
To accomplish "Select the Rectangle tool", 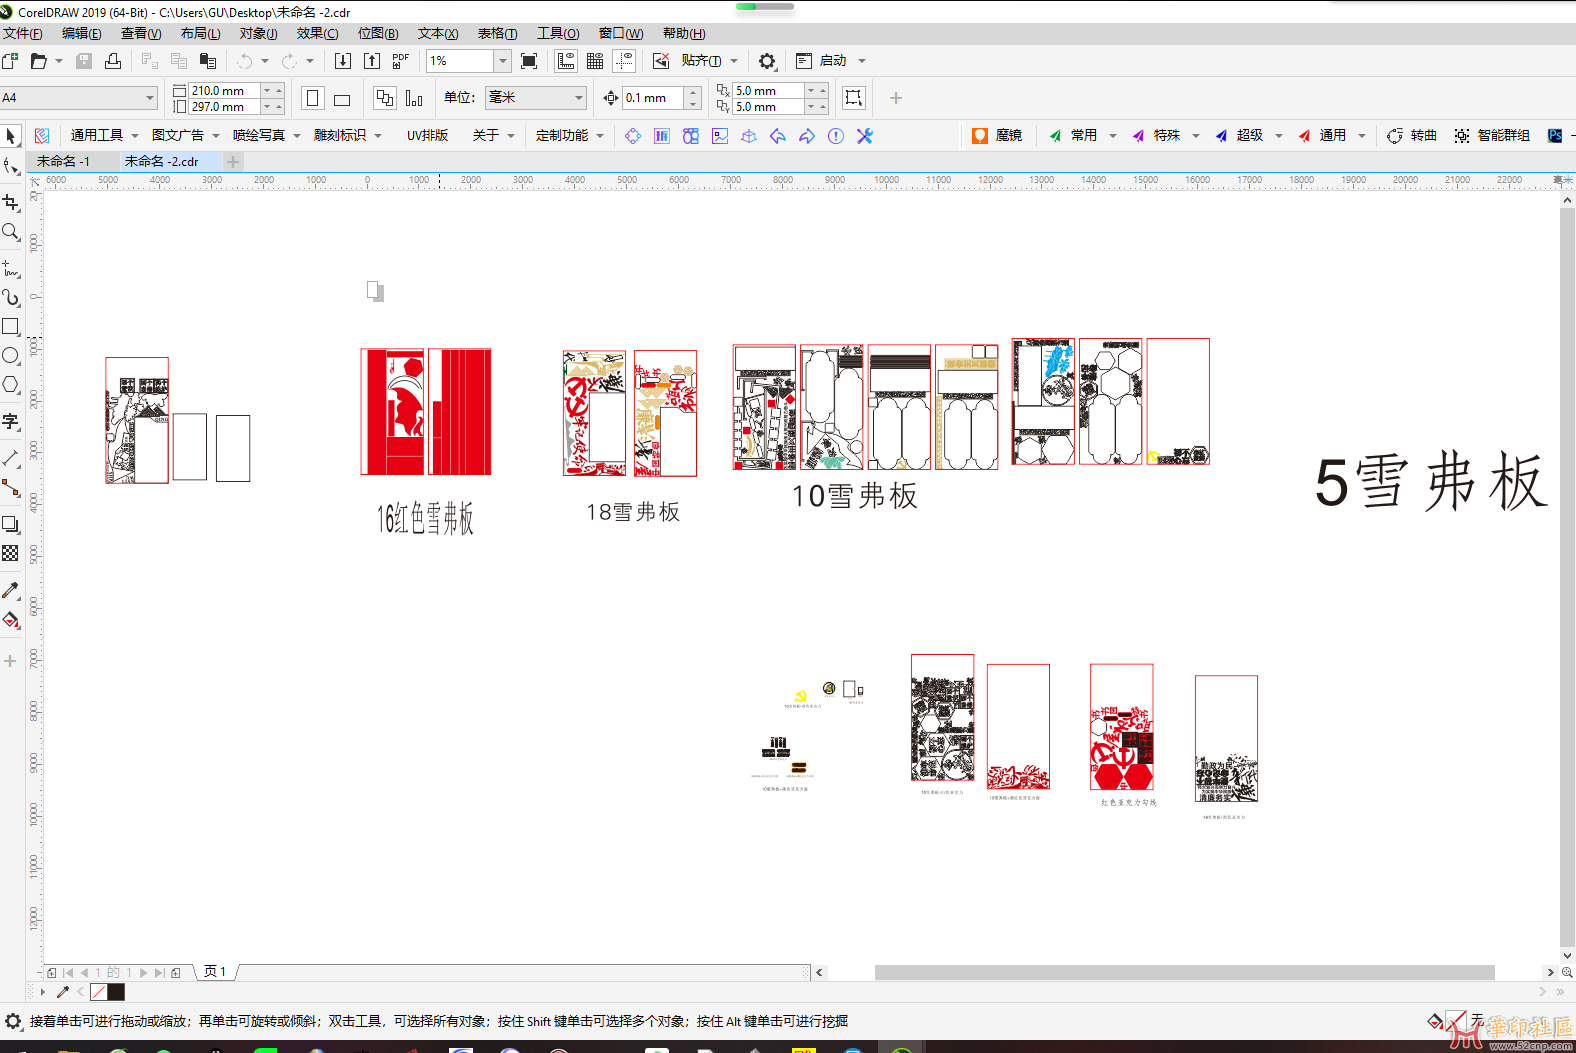I will click(11, 326).
